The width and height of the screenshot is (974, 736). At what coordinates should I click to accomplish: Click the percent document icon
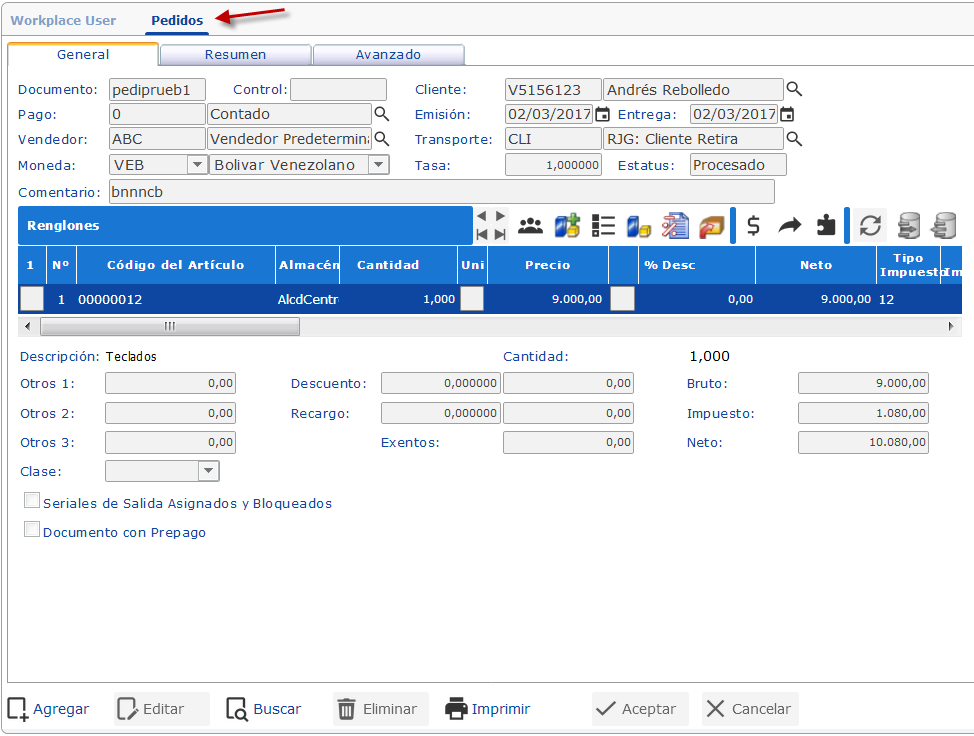(676, 226)
